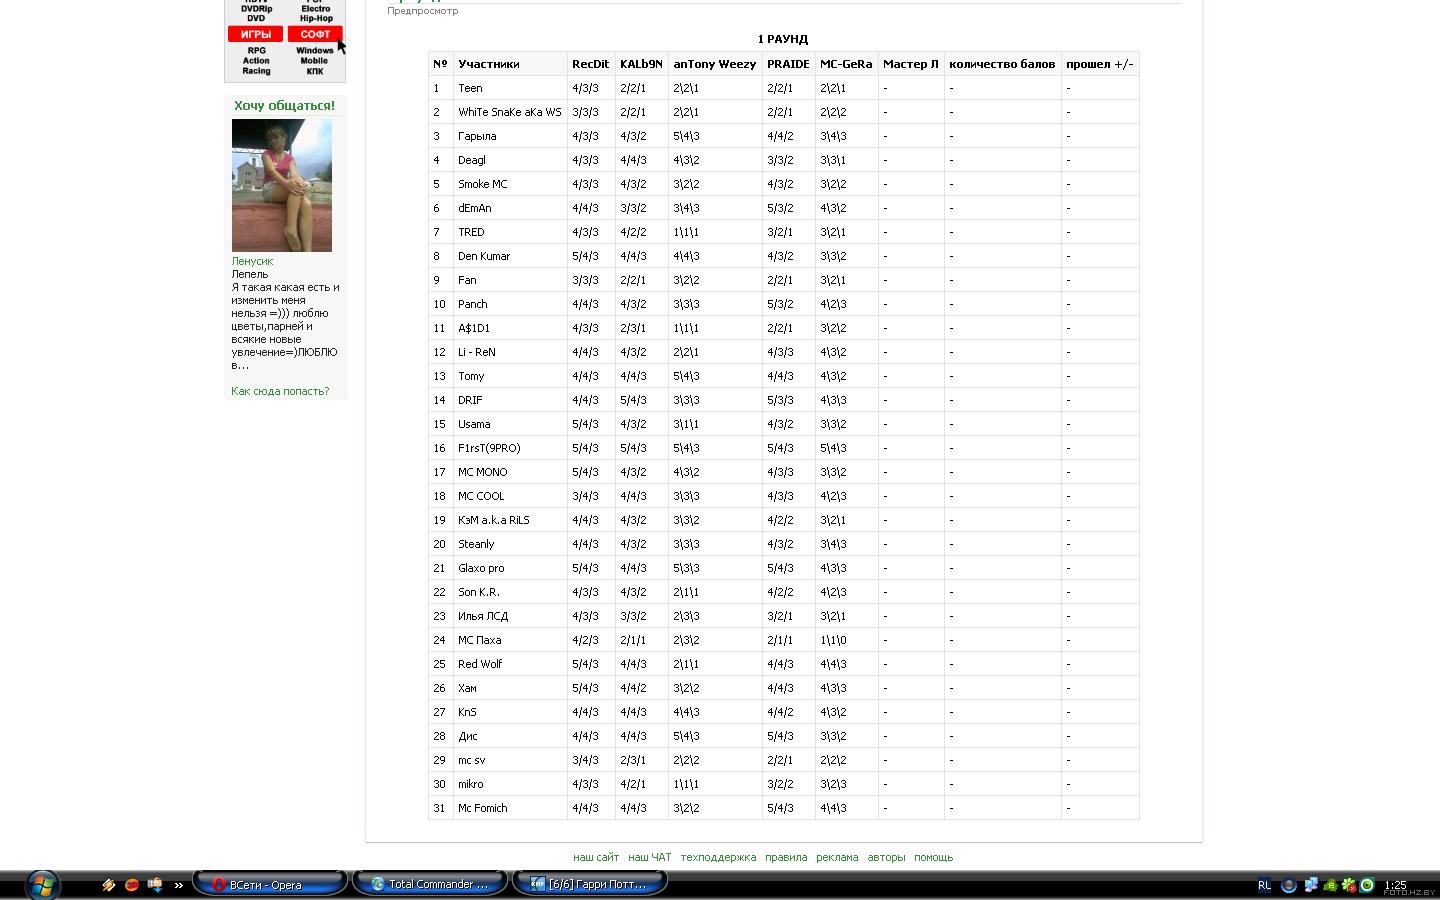Expand the quick launch chevron

point(179,885)
